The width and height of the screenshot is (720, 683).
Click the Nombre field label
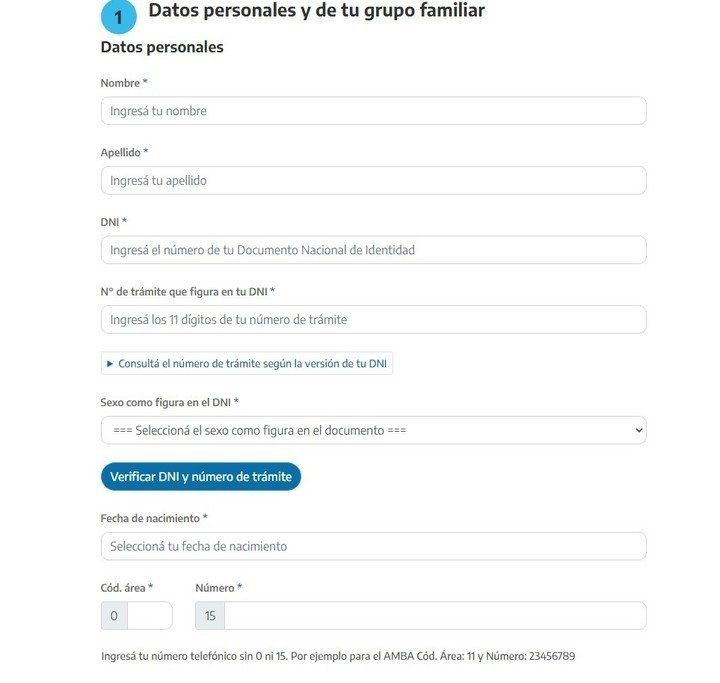click(120, 83)
